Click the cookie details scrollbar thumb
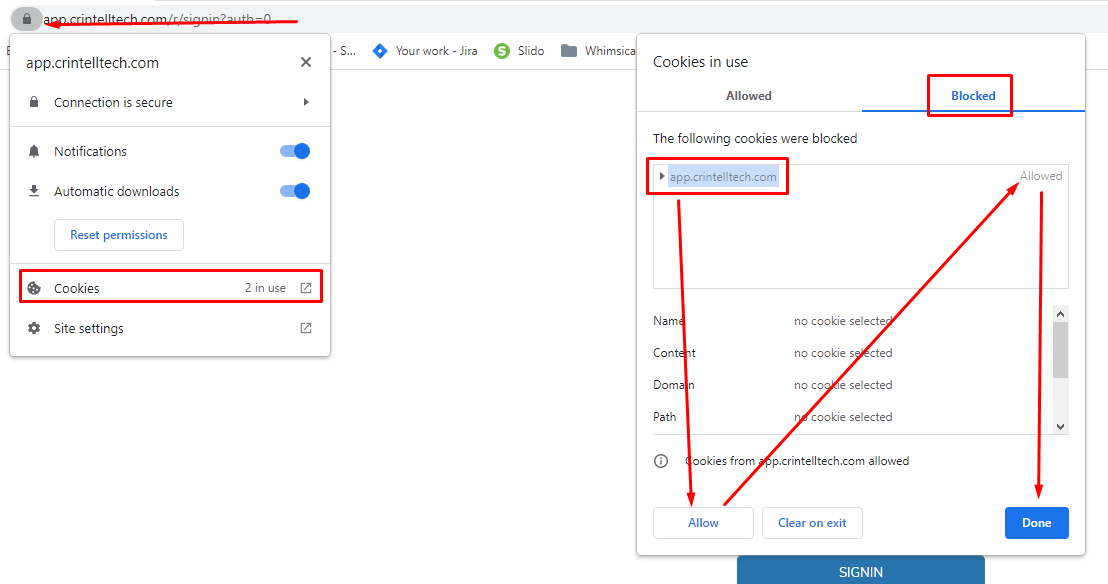Viewport: 1108px width, 584px height. tap(1060, 350)
